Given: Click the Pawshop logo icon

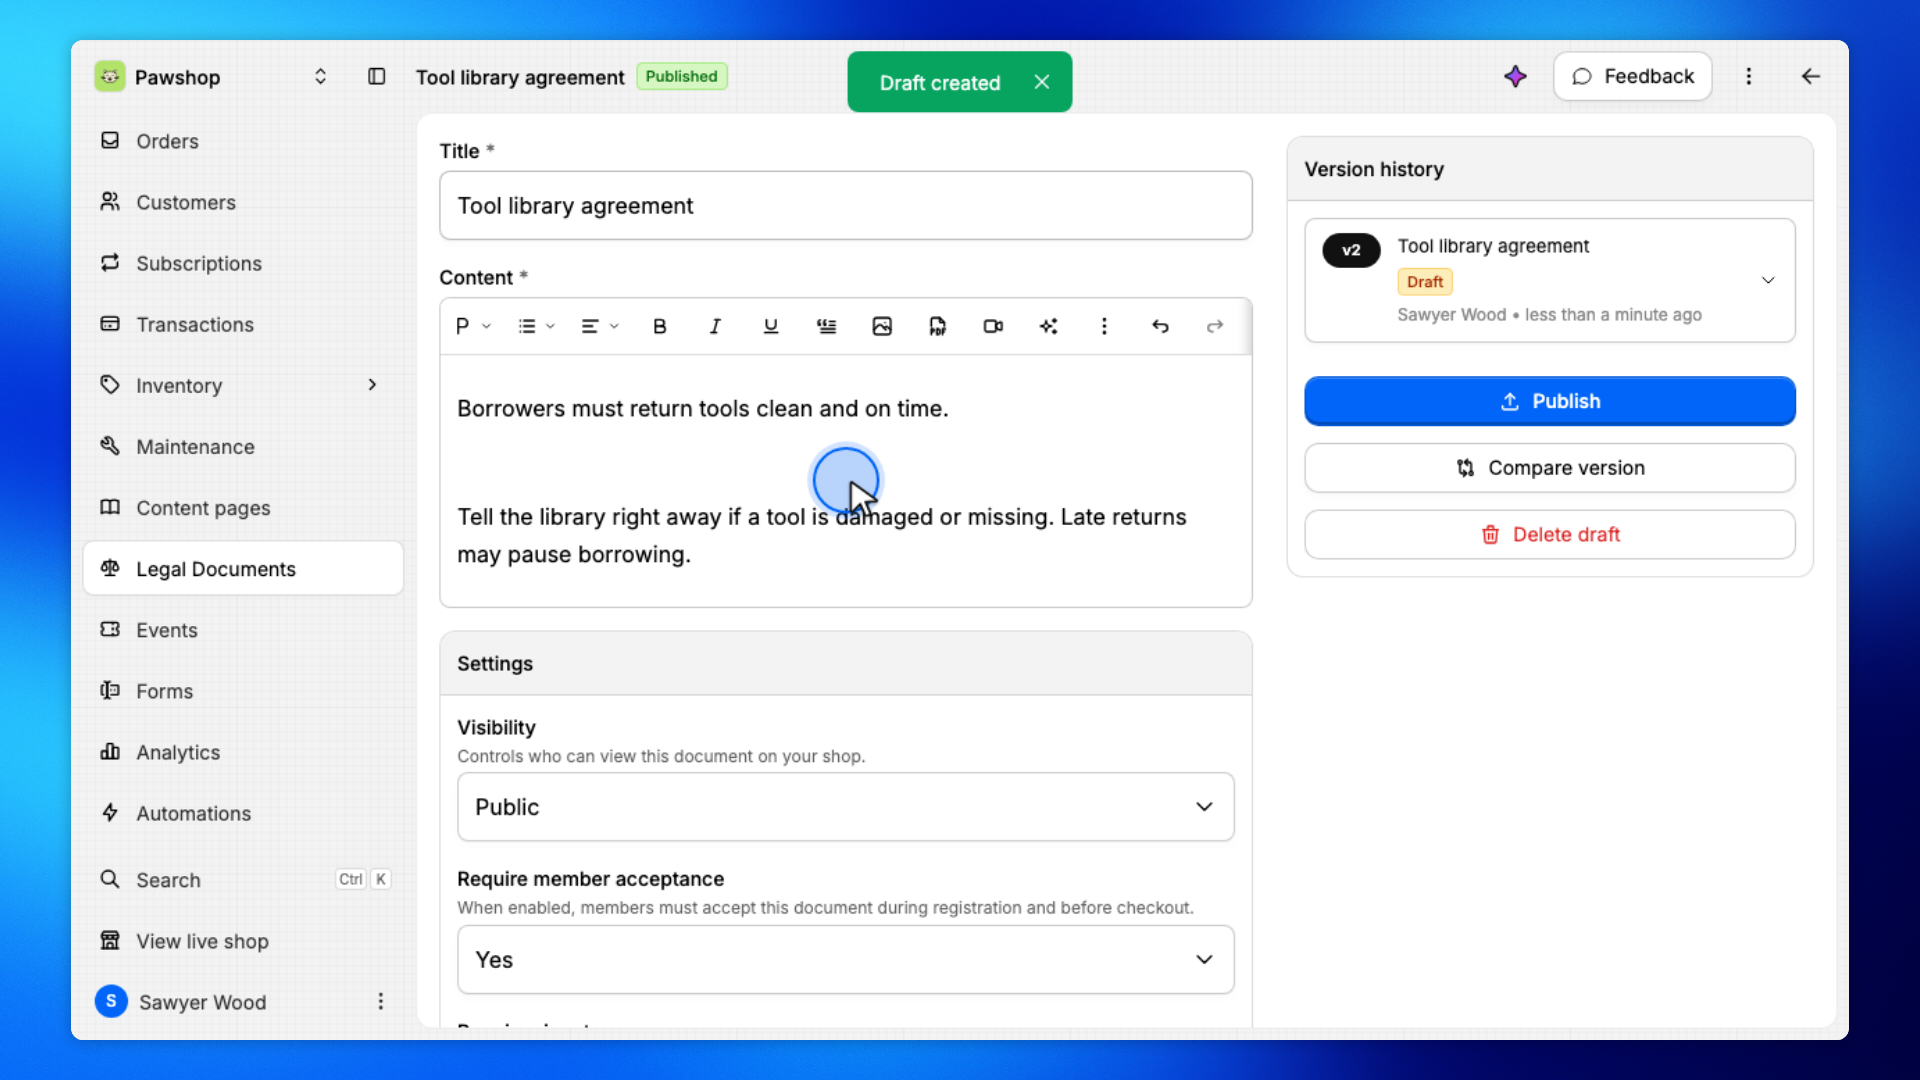Looking at the screenshot, I should 110,77.
